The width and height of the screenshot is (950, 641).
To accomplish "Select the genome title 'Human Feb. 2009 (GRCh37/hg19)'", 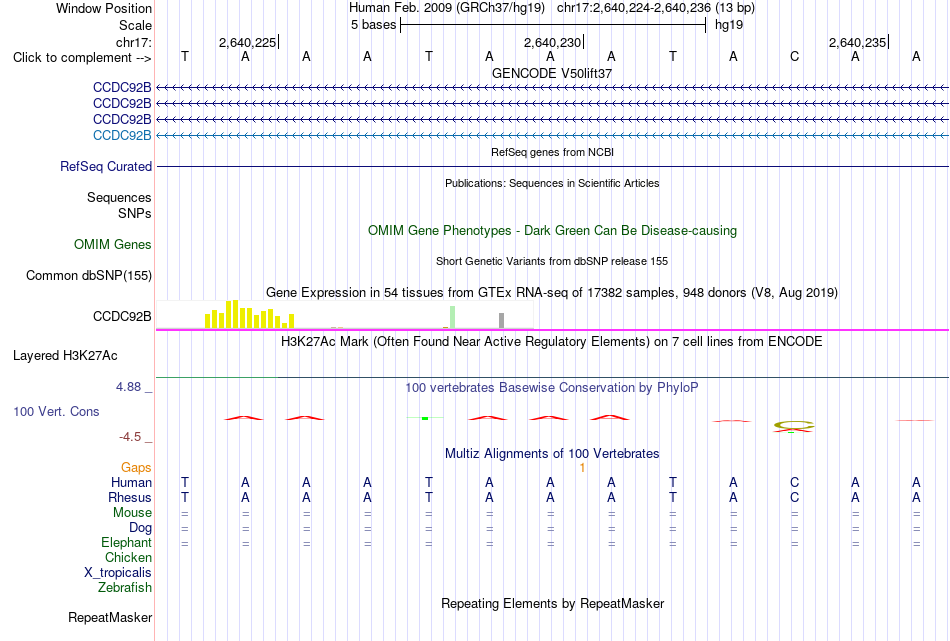I will coord(447,8).
